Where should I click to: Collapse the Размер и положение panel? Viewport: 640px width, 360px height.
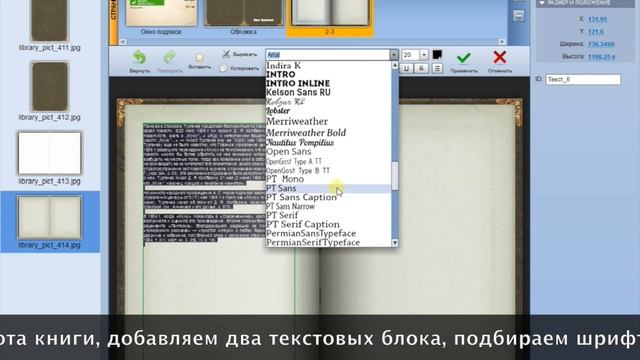[542, 3]
